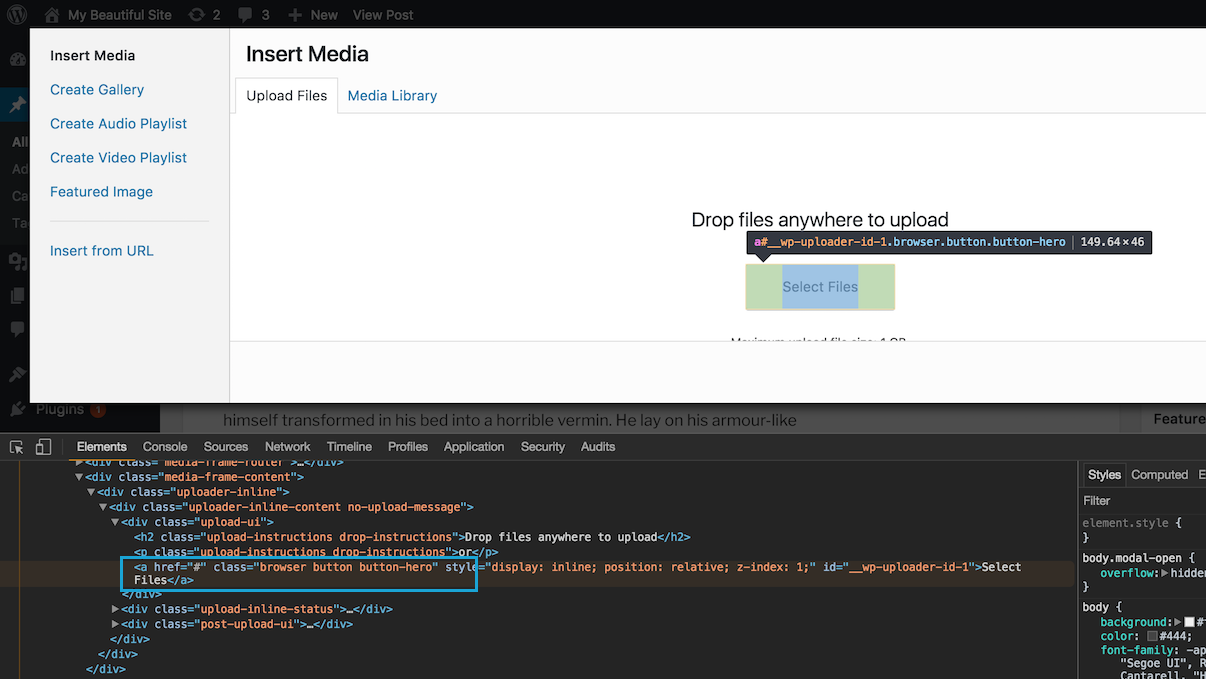Choose Create Gallery
The width and height of the screenshot is (1206, 679).
pos(97,89)
